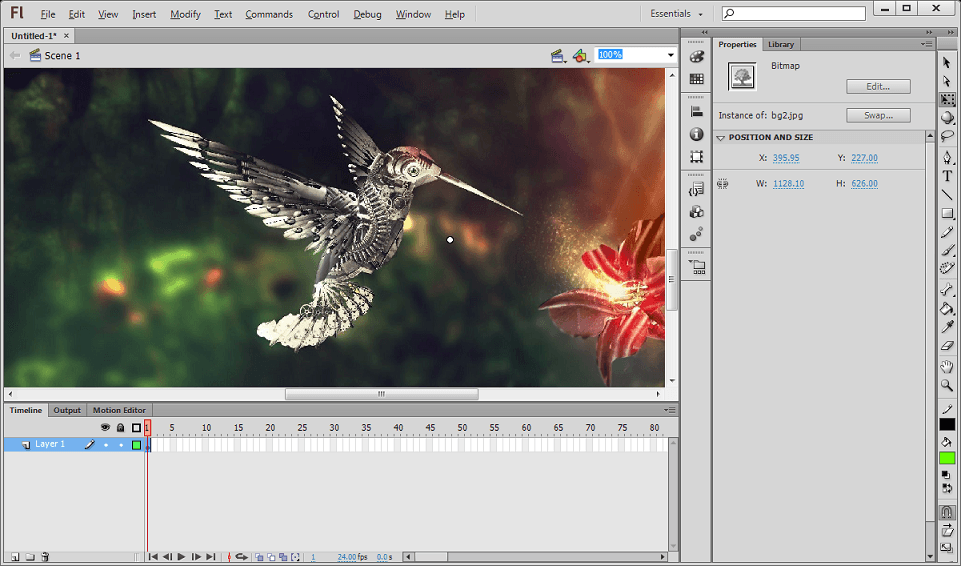
Task: Open the Info panel icon
Action: [x=697, y=134]
